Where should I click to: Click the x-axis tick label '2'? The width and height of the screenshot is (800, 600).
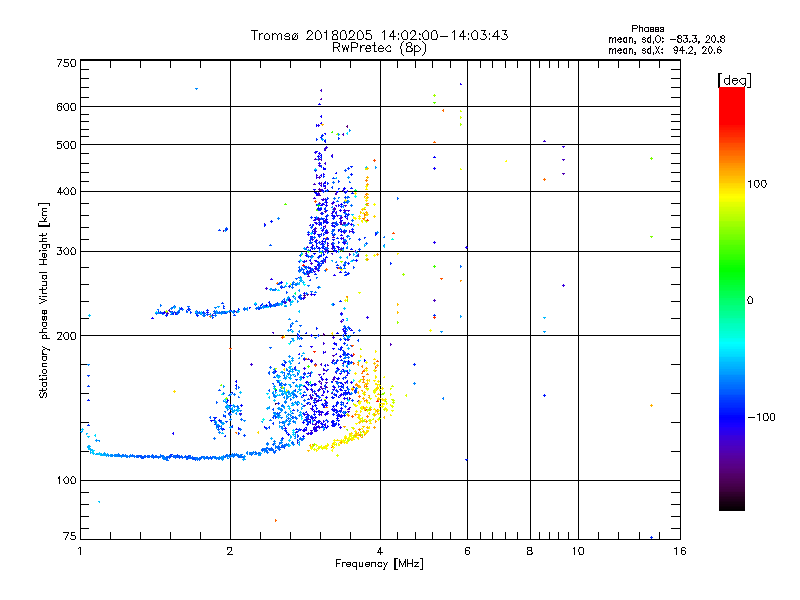(x=230, y=551)
